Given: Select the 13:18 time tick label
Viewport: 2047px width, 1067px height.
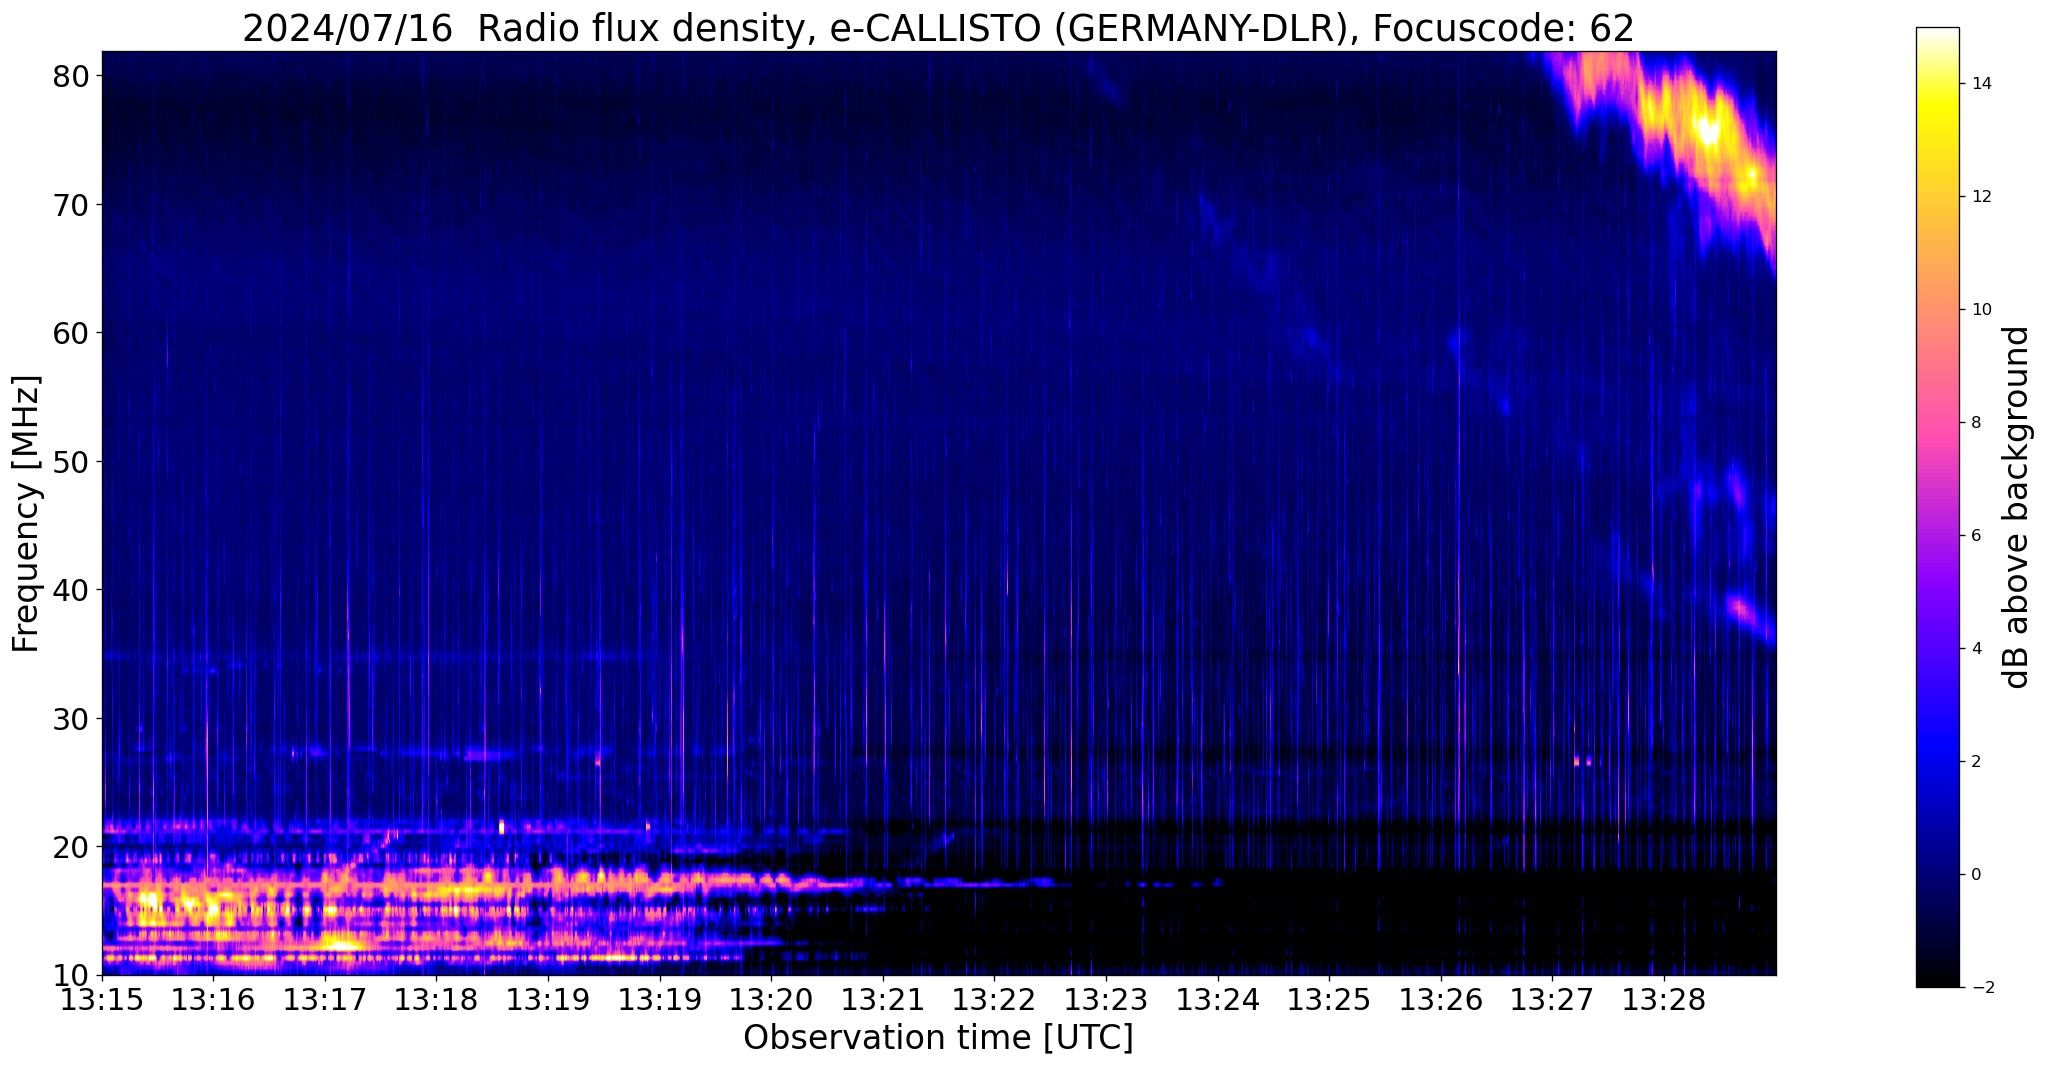Looking at the screenshot, I should [x=437, y=999].
